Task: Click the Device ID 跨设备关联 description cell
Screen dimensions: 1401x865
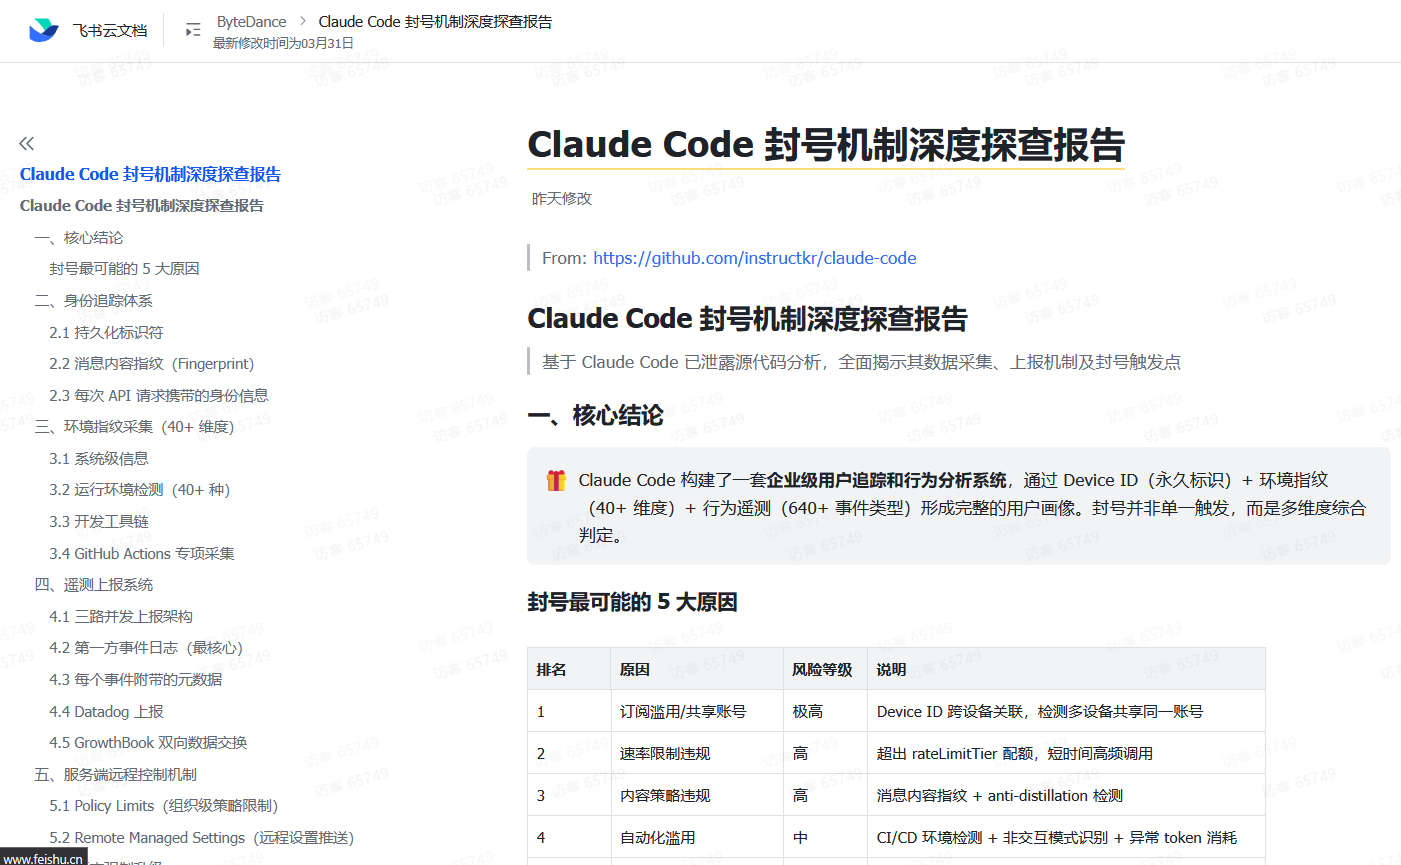Action: click(x=1066, y=711)
